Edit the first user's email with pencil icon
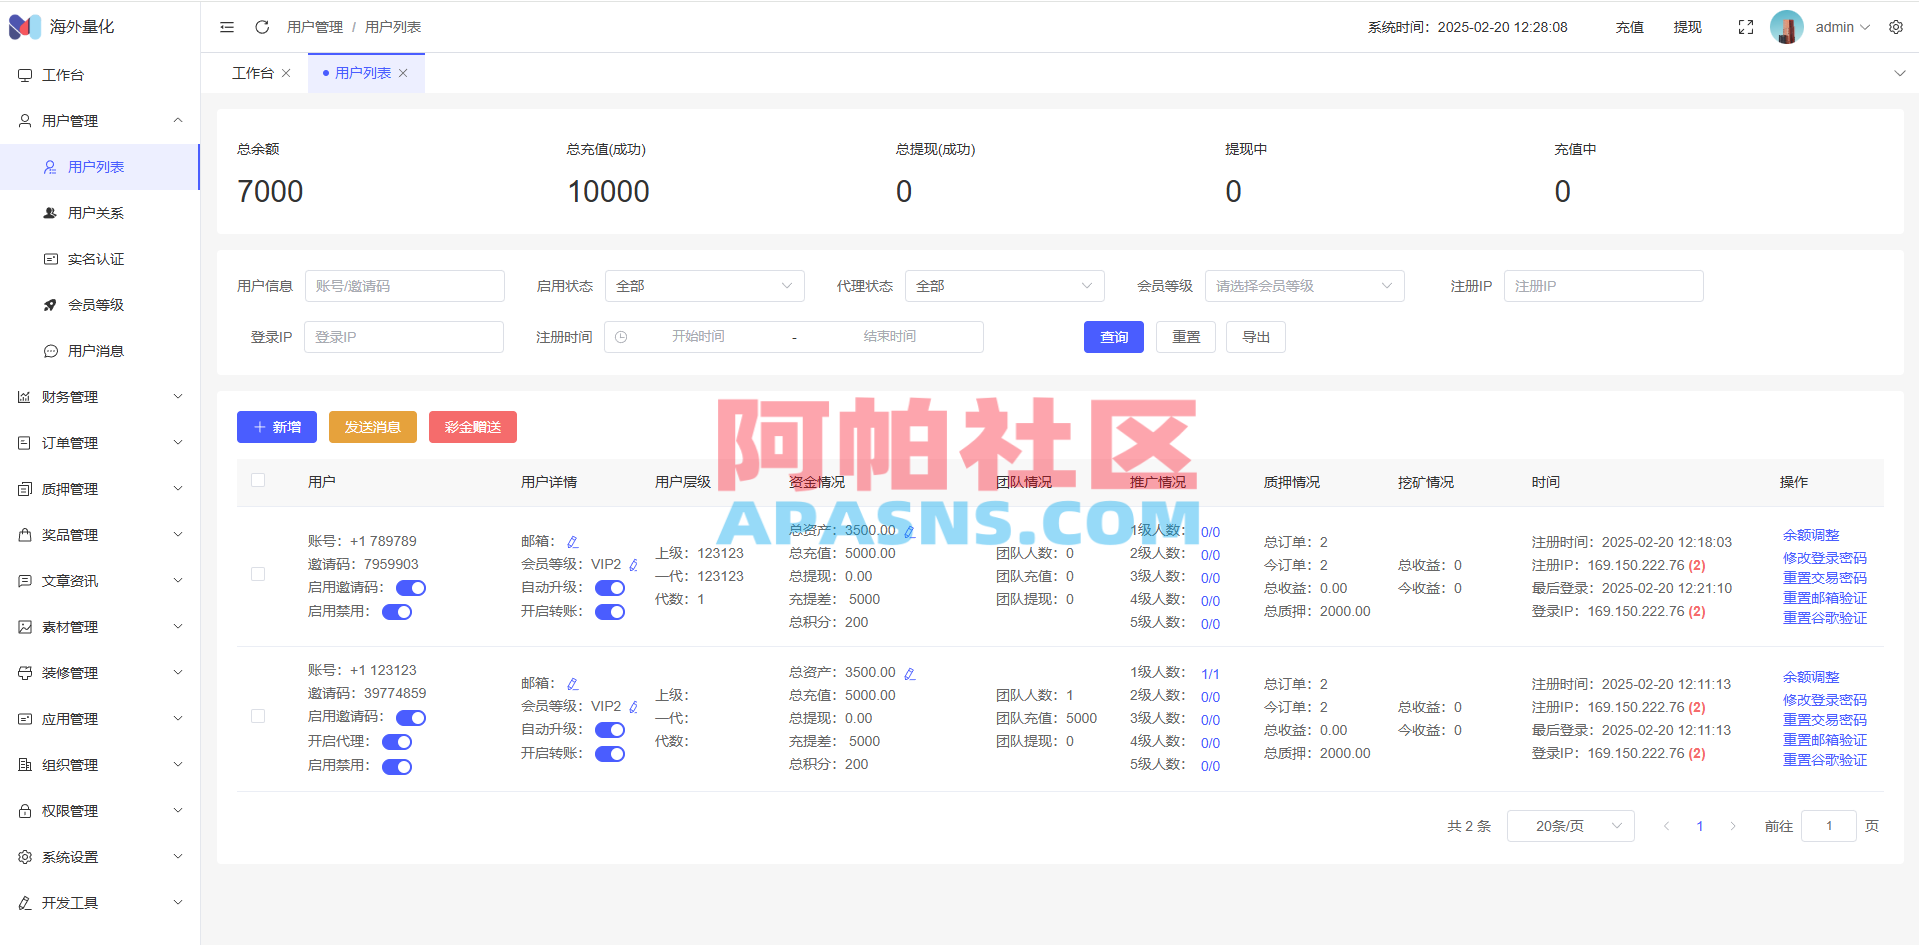The image size is (1919, 945). (573, 541)
